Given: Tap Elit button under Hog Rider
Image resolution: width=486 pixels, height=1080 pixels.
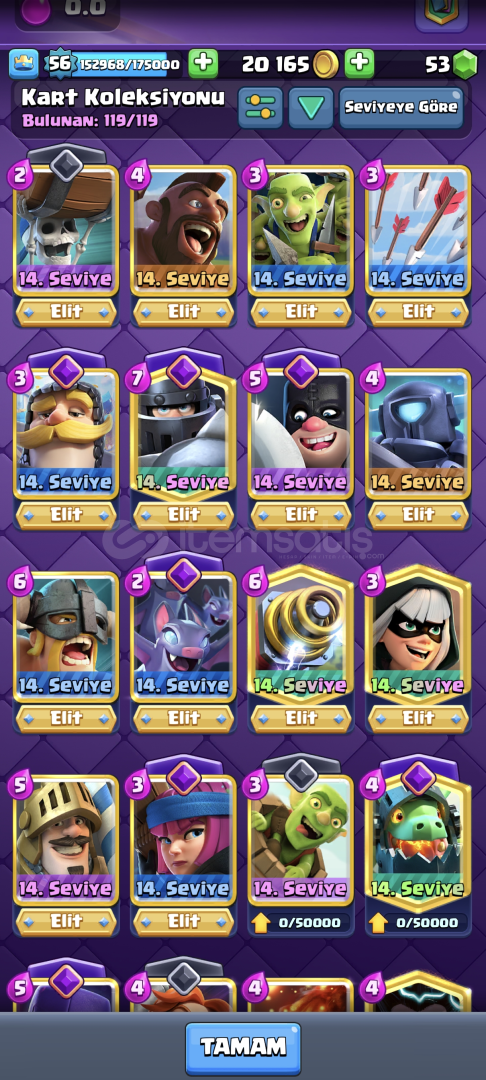Looking at the screenshot, I should point(184,312).
